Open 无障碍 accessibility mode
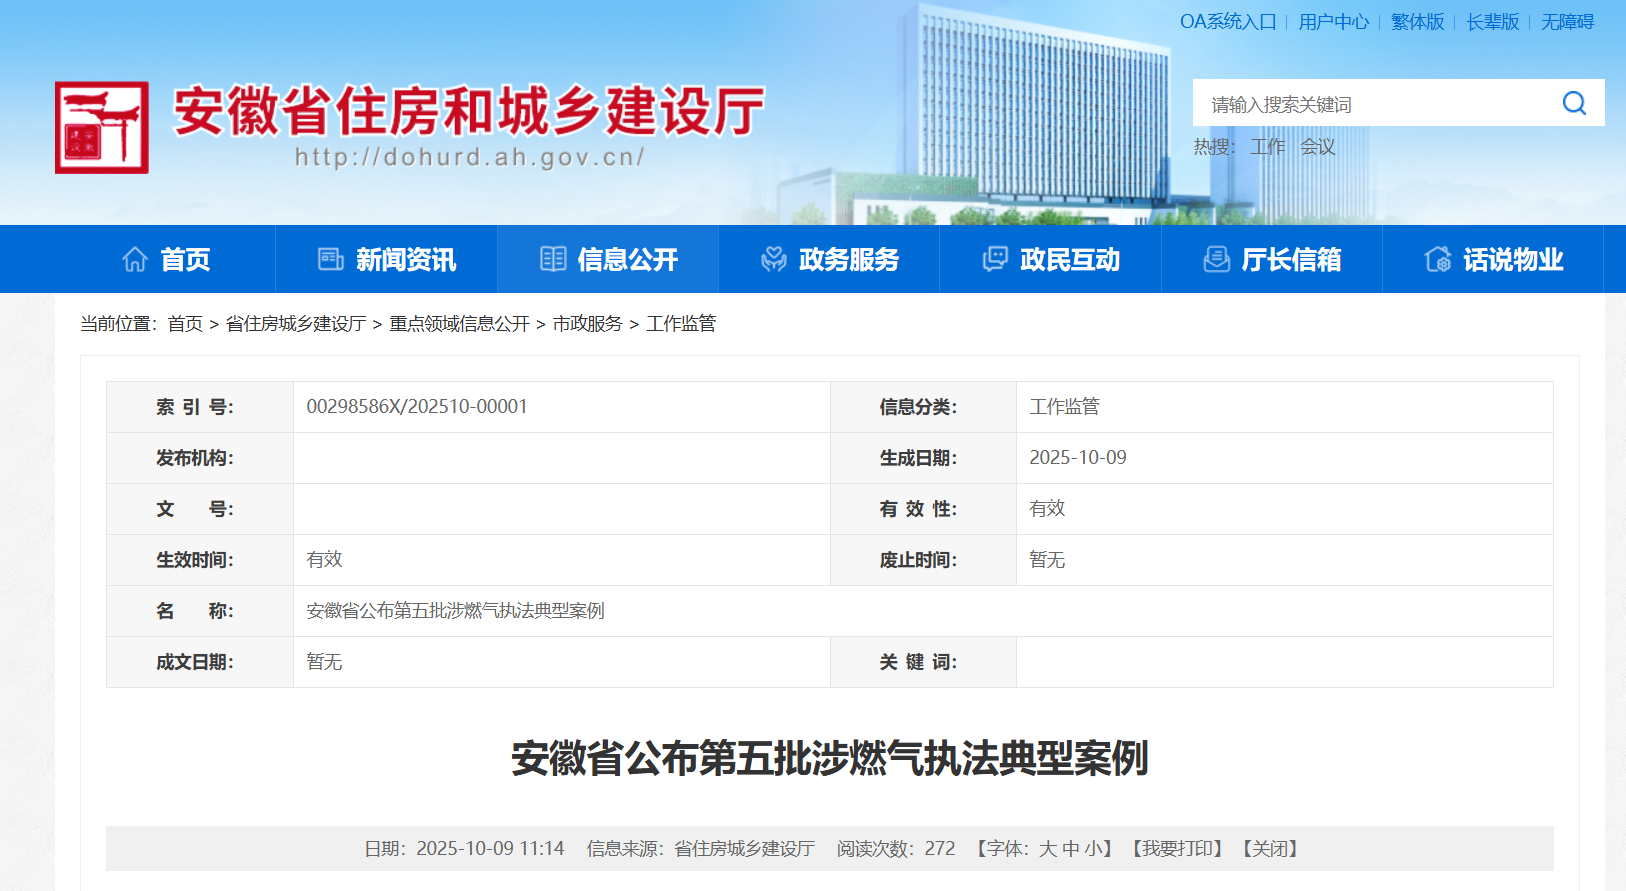Image resolution: width=1626 pixels, height=891 pixels. [x=1567, y=22]
